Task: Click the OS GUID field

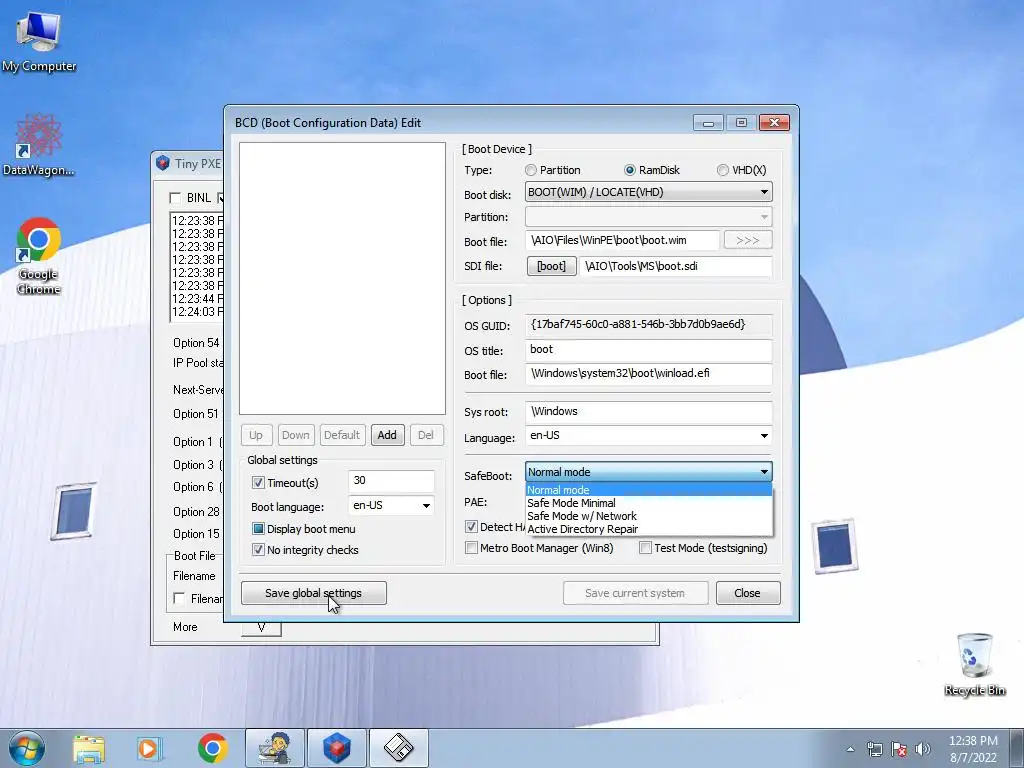Action: [x=648, y=325]
